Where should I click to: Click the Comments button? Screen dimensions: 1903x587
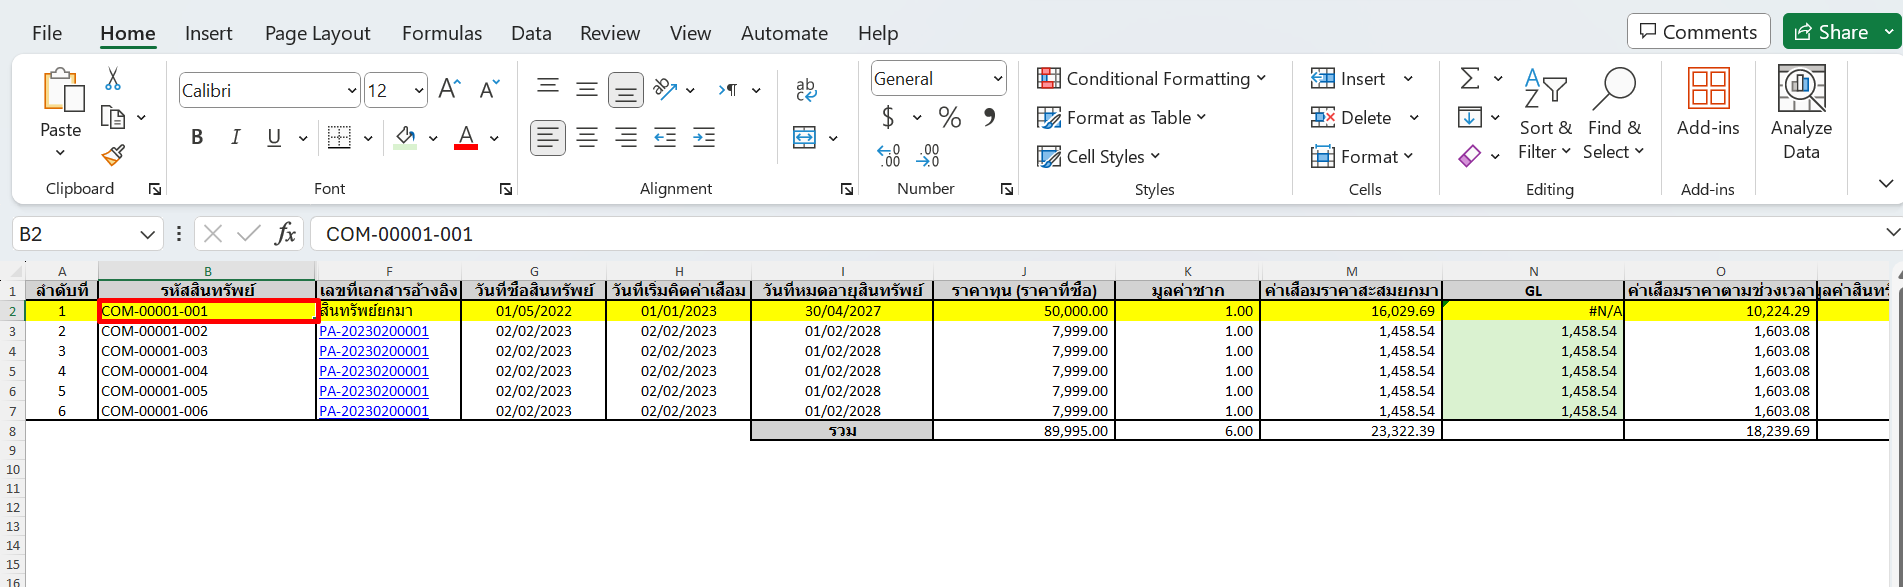point(1699,32)
